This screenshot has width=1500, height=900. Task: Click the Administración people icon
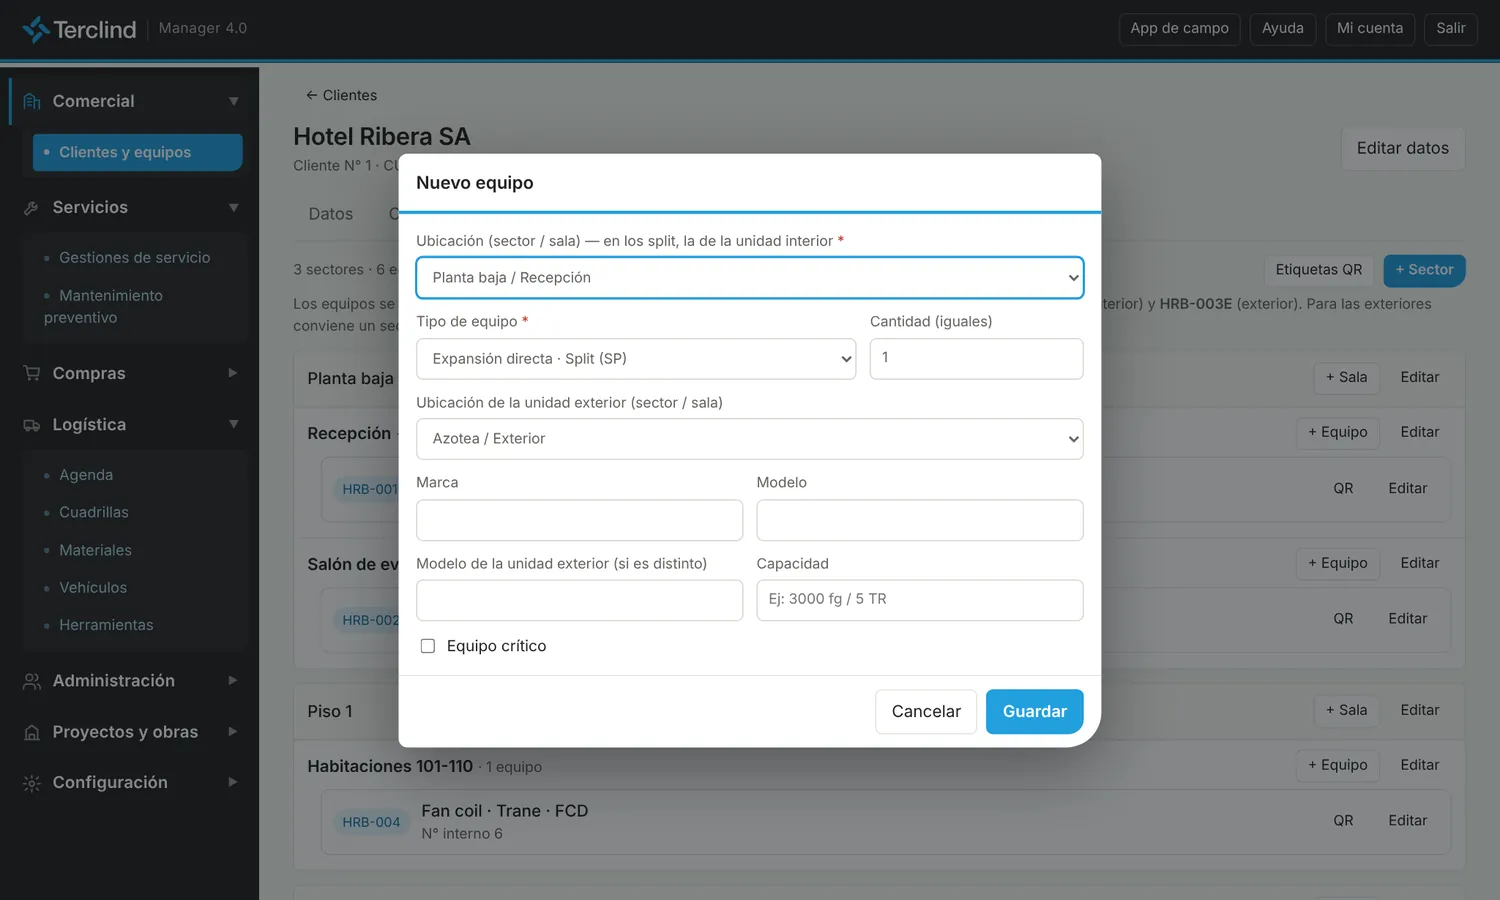point(32,681)
